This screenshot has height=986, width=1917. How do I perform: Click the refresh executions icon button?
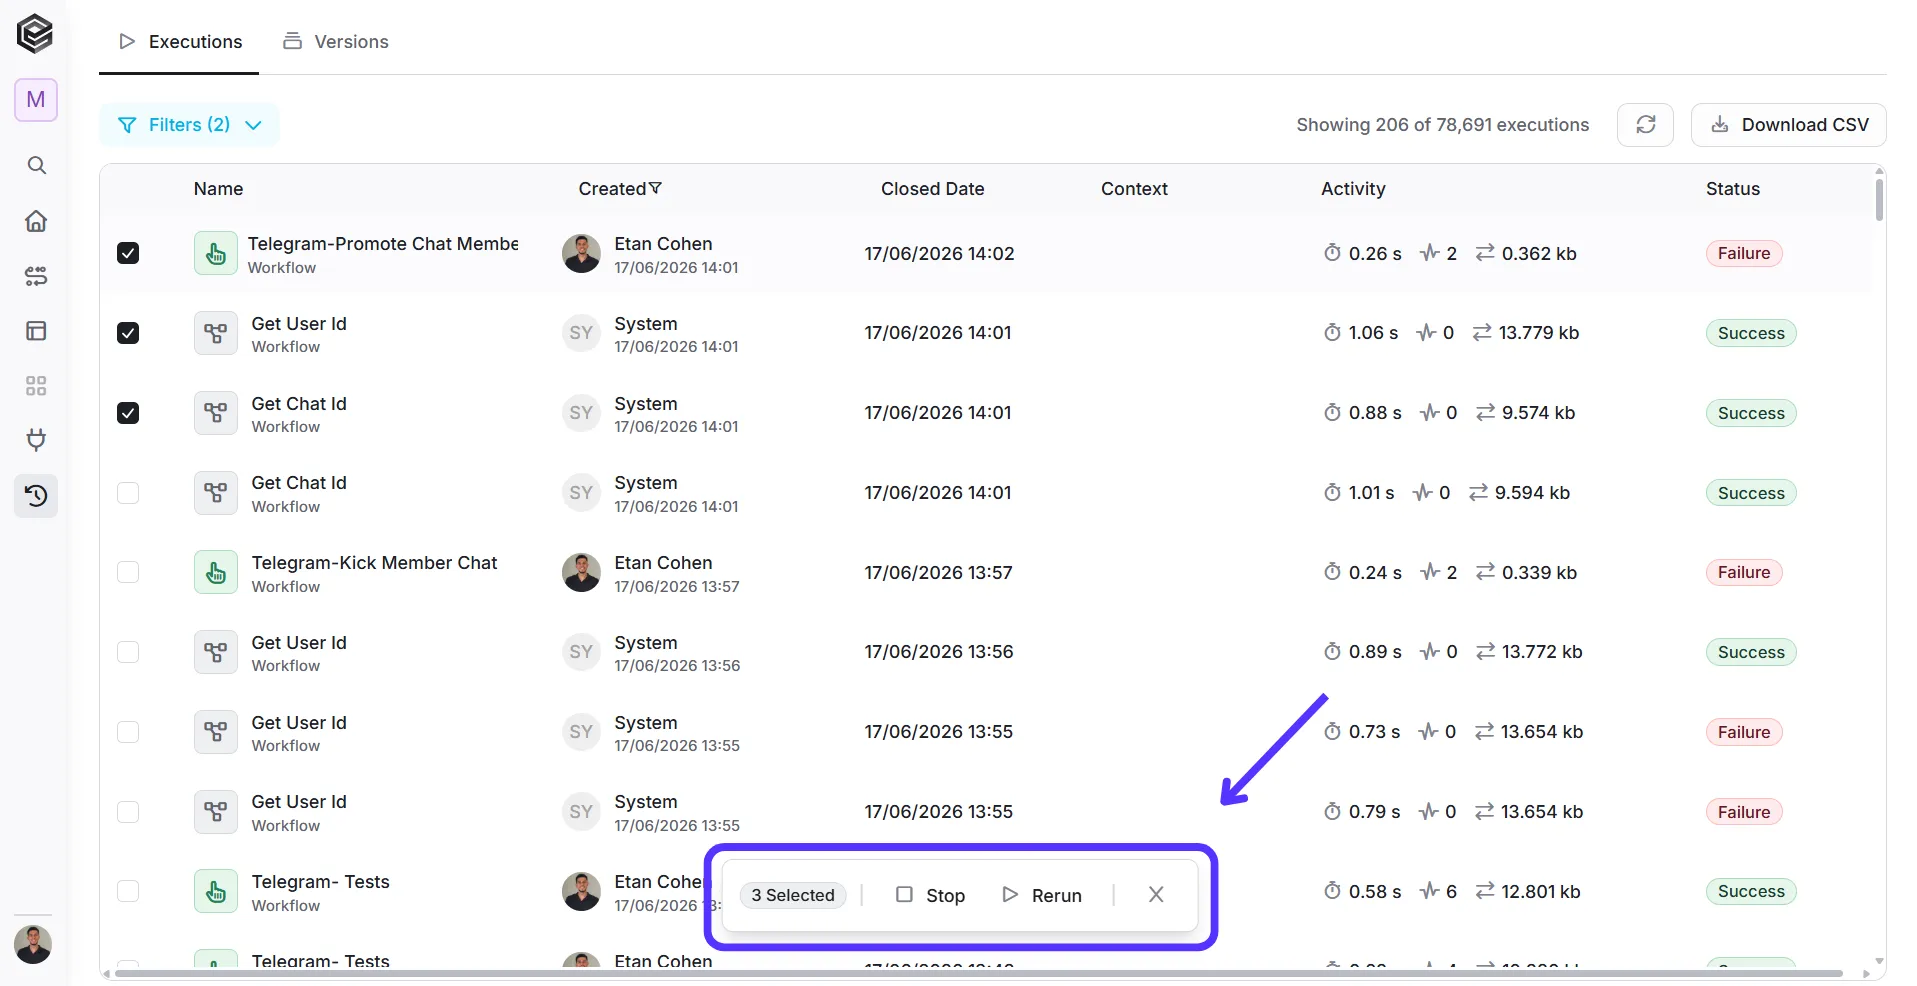tap(1645, 125)
